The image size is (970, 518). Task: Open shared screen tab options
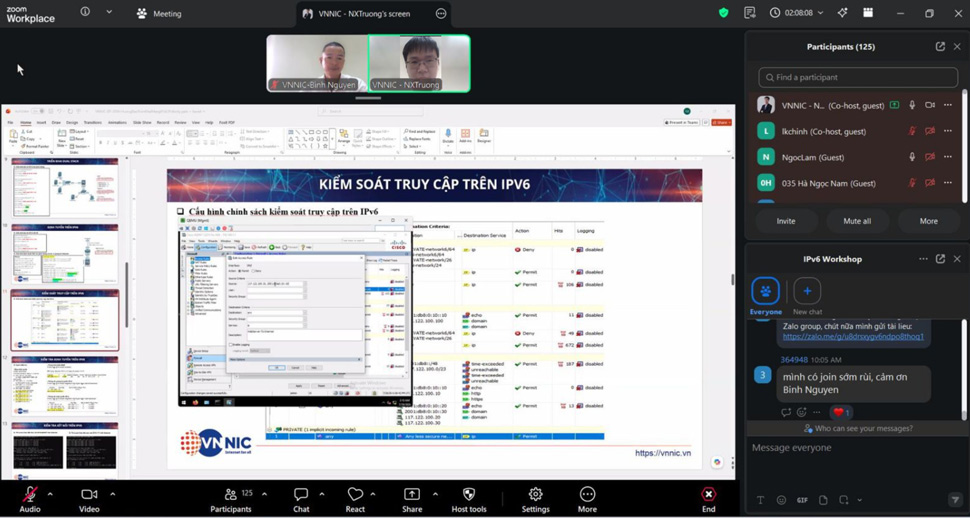[x=440, y=14]
